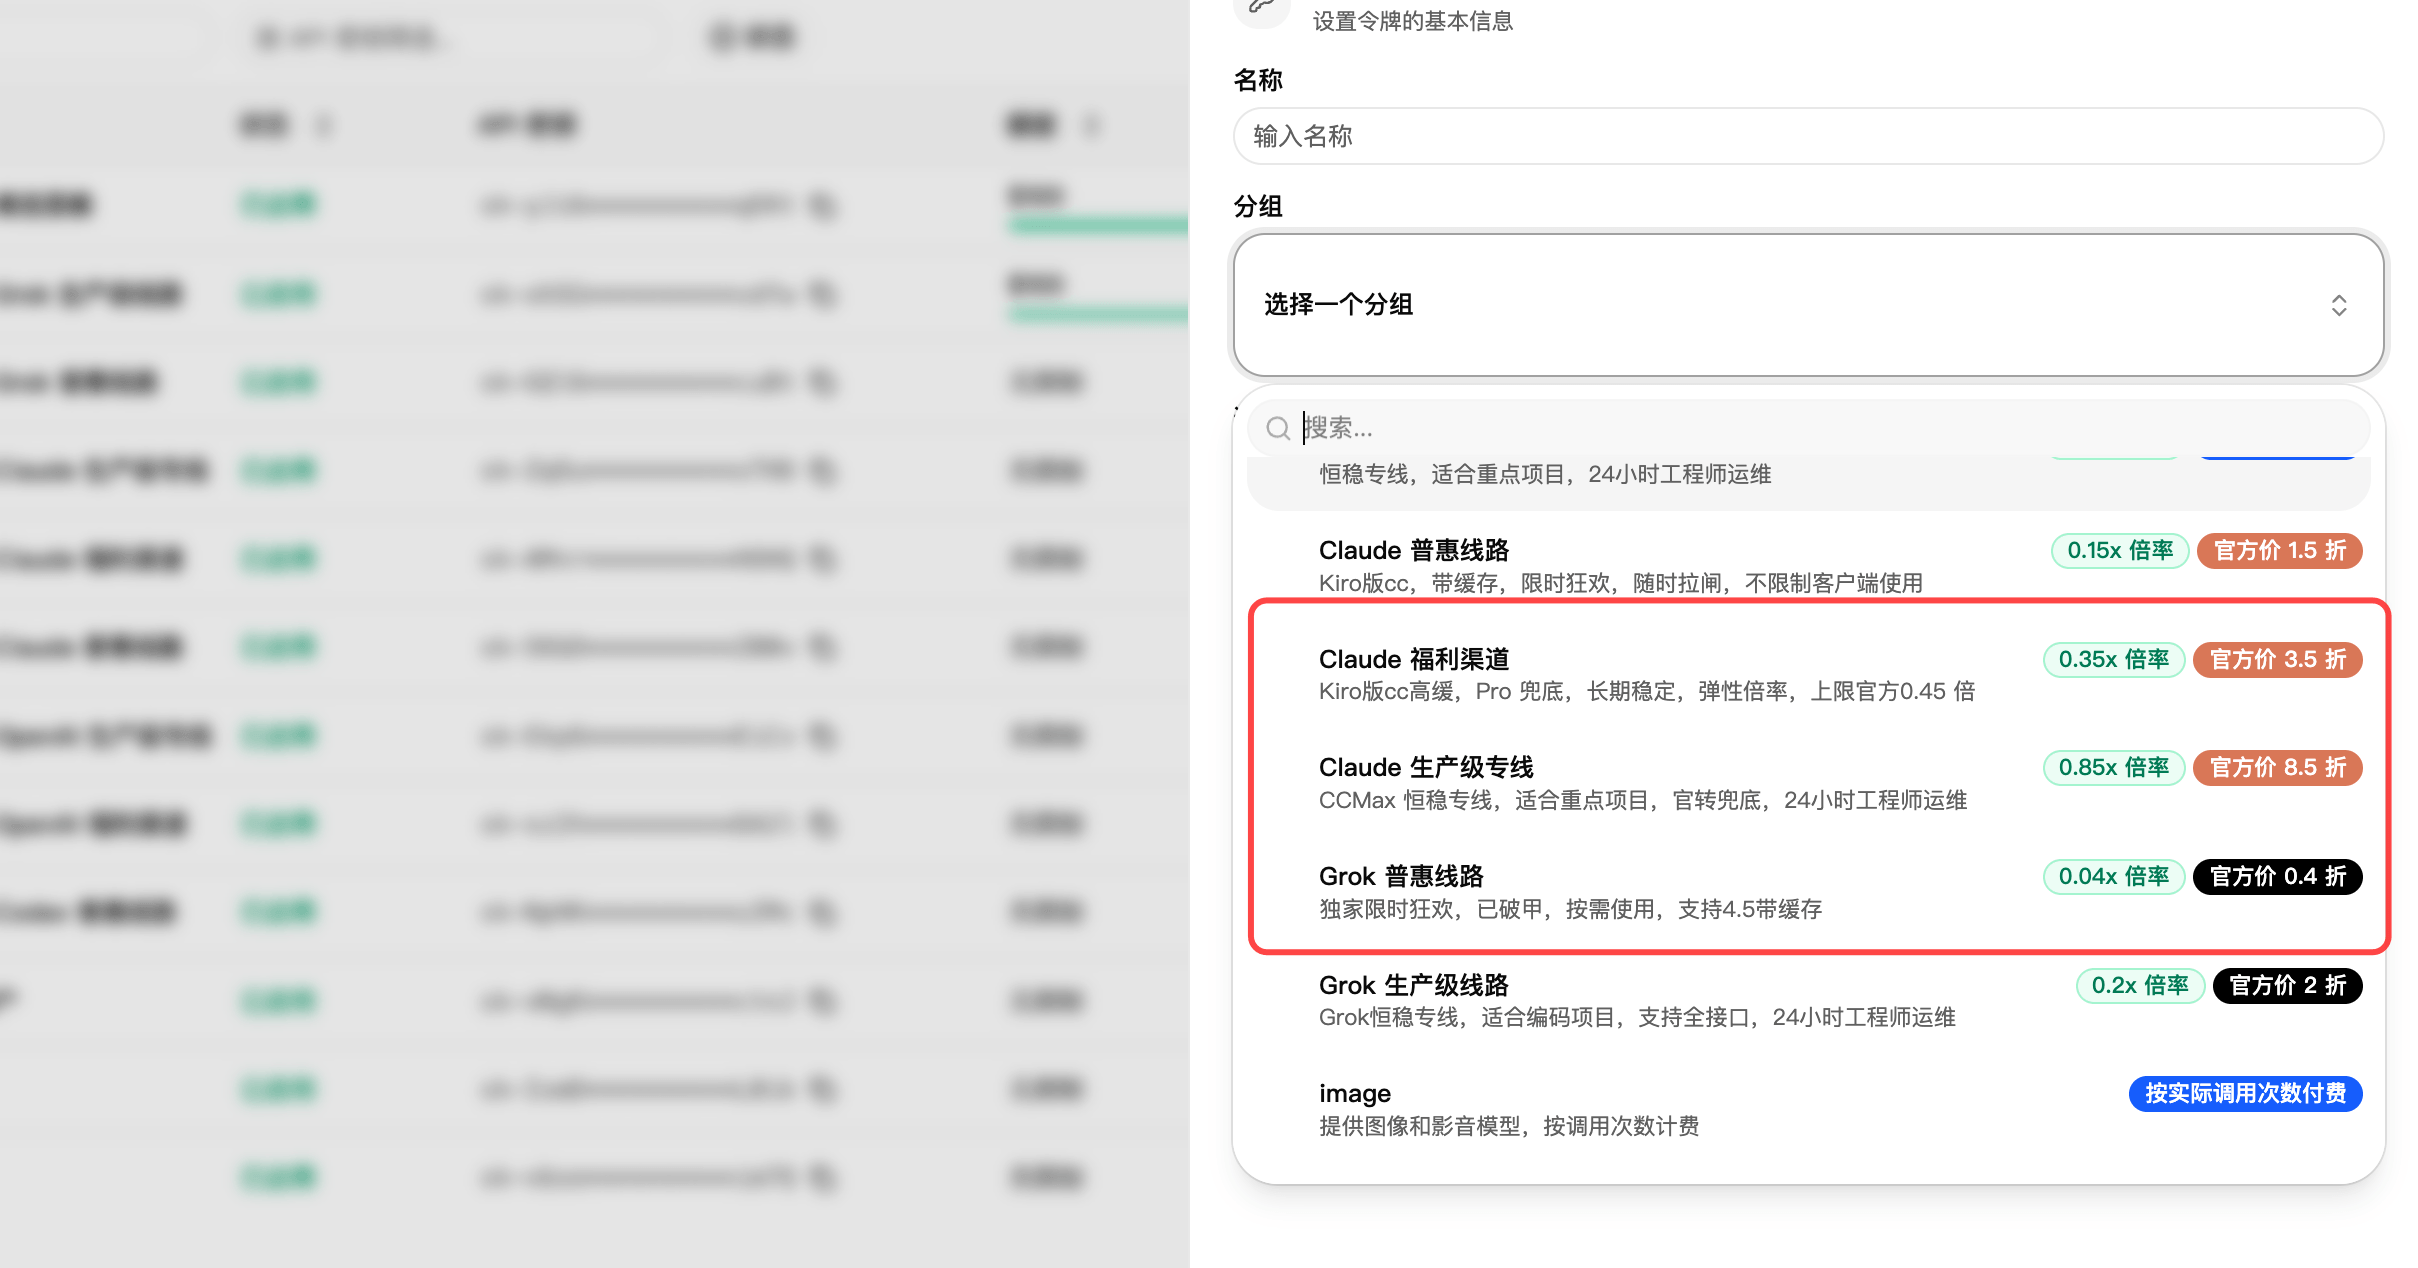Click the search magnifier icon in the group list
The height and width of the screenshot is (1268, 2418).
[1277, 429]
